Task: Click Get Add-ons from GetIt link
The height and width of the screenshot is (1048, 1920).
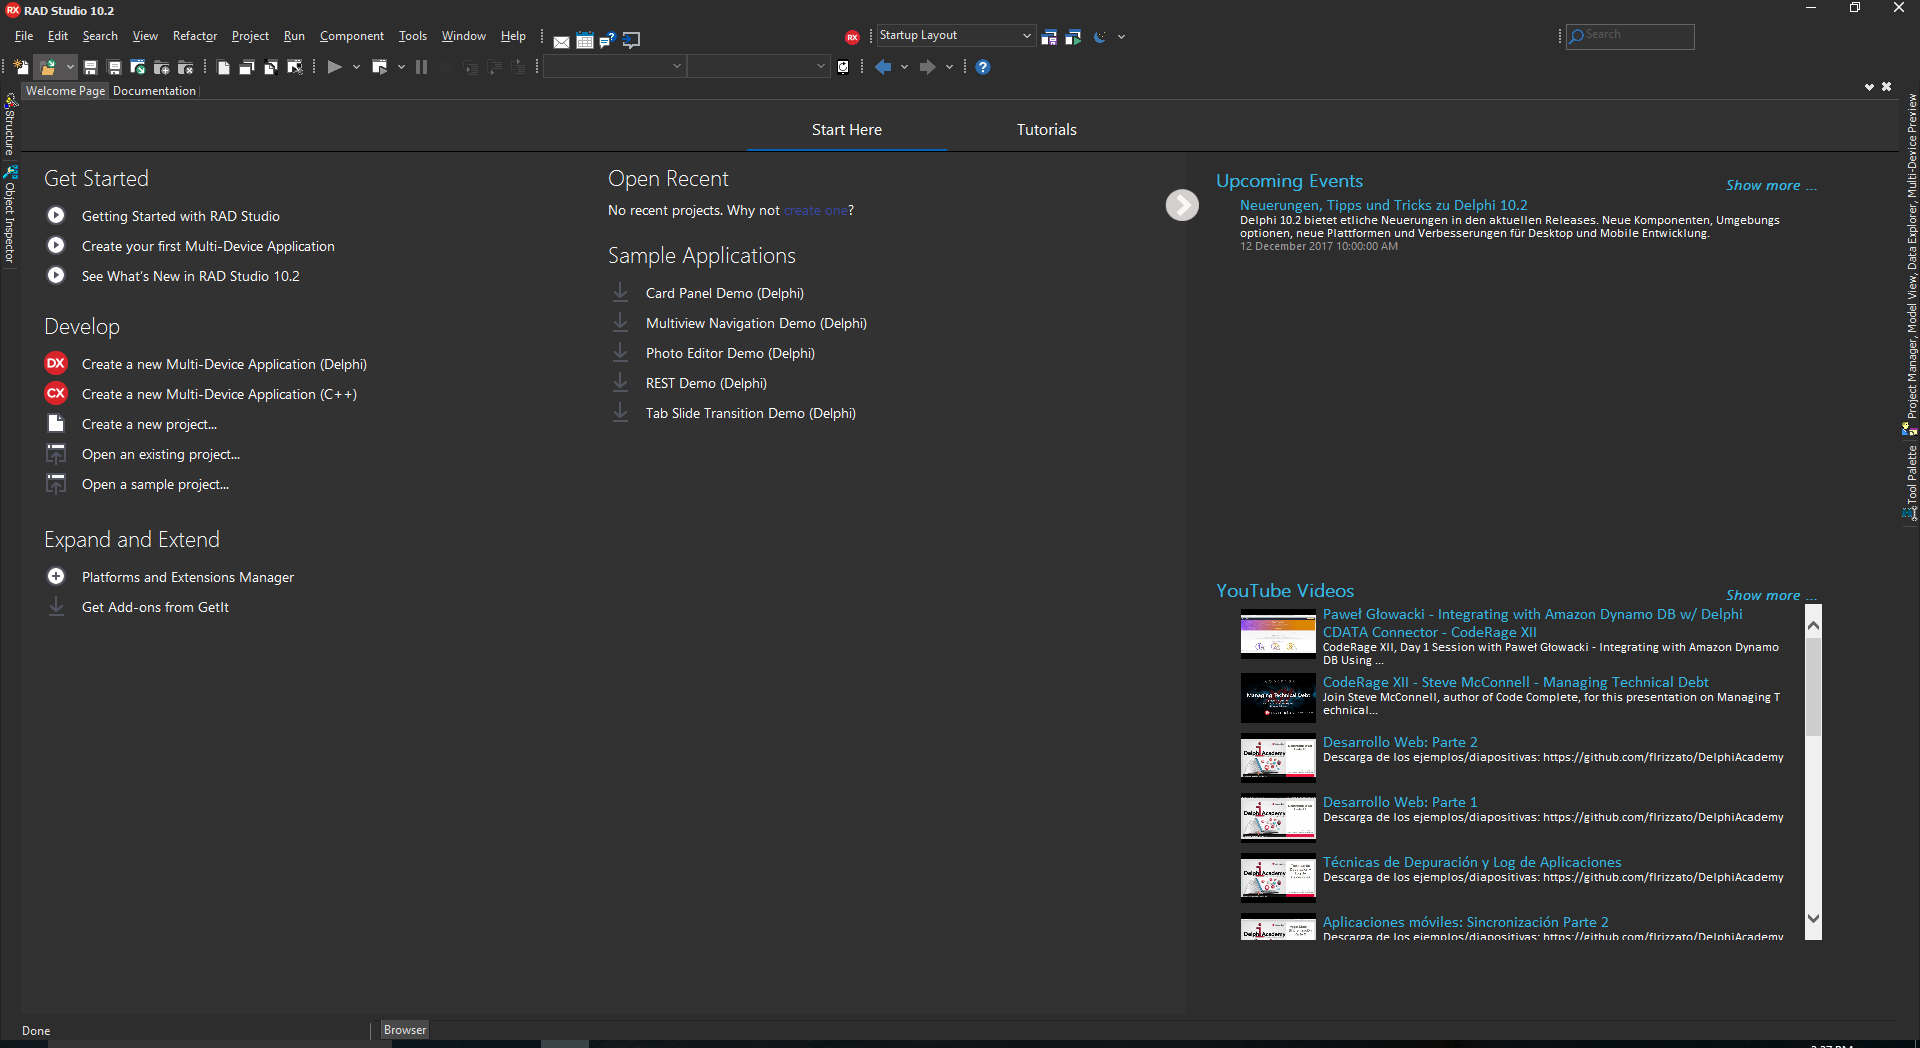Action: coord(155,607)
